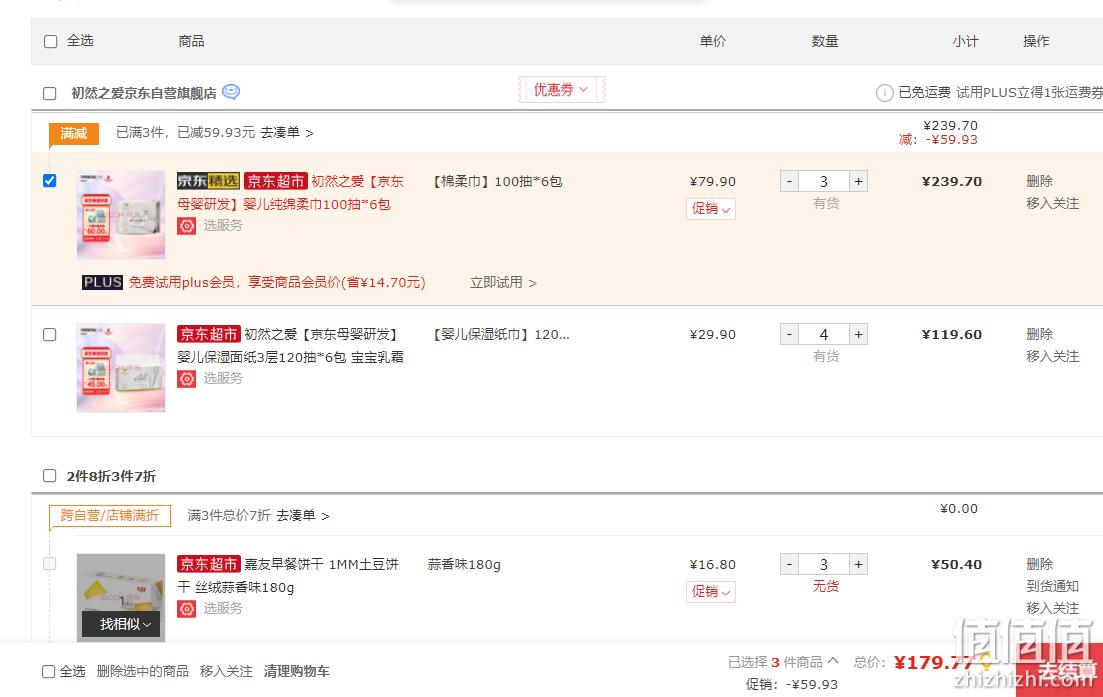Decrease quantity of 婴儿纯棉柔巾 item
This screenshot has height=697, width=1103.
[x=789, y=181]
